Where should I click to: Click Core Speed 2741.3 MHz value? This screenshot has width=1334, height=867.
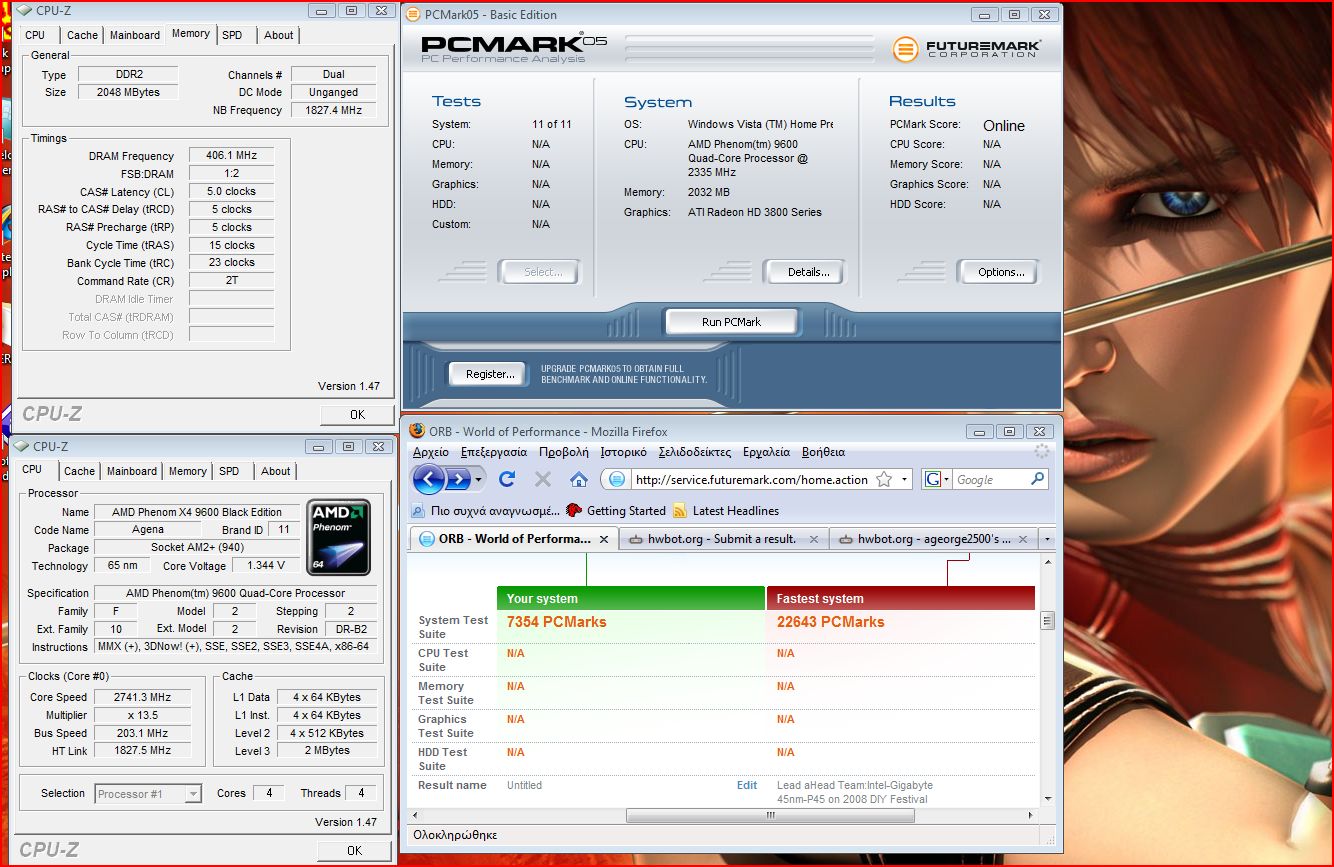(x=142, y=697)
